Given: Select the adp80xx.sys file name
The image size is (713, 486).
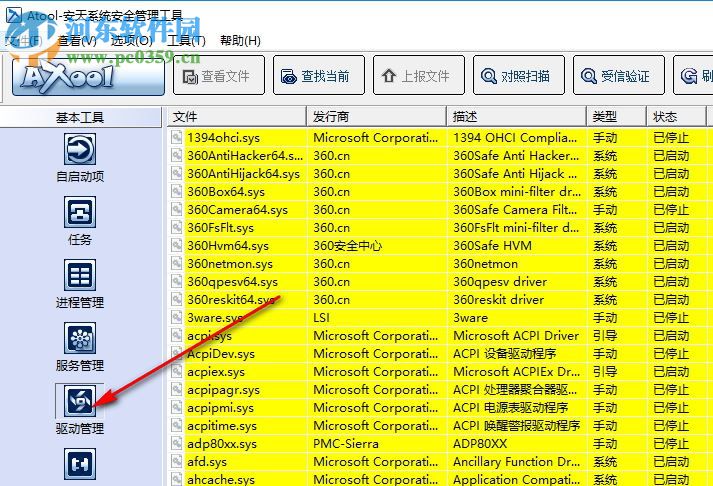Looking at the screenshot, I should [222, 444].
